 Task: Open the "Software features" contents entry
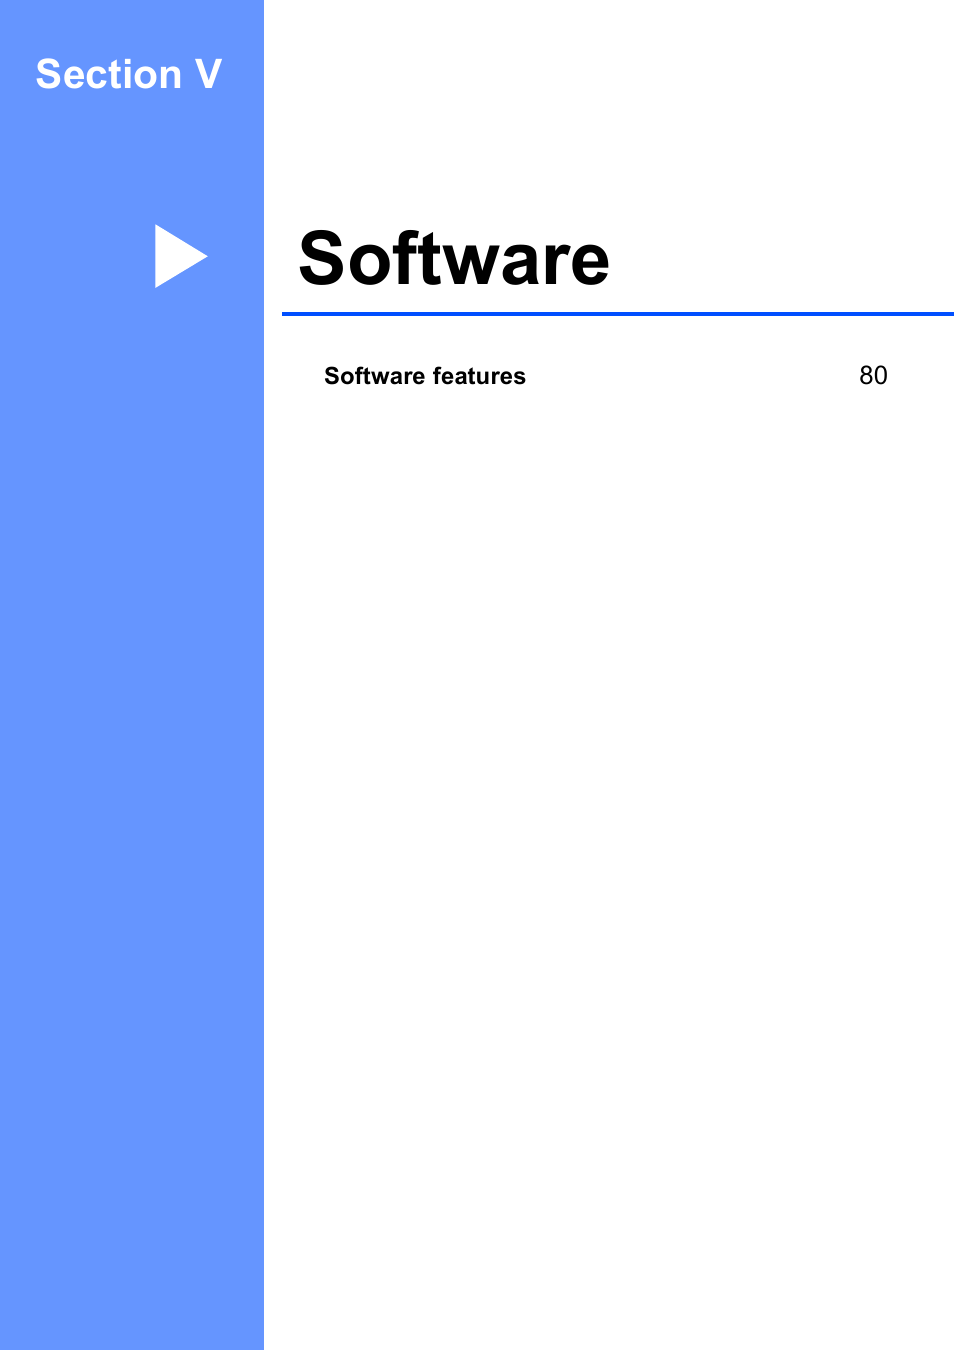[425, 376]
